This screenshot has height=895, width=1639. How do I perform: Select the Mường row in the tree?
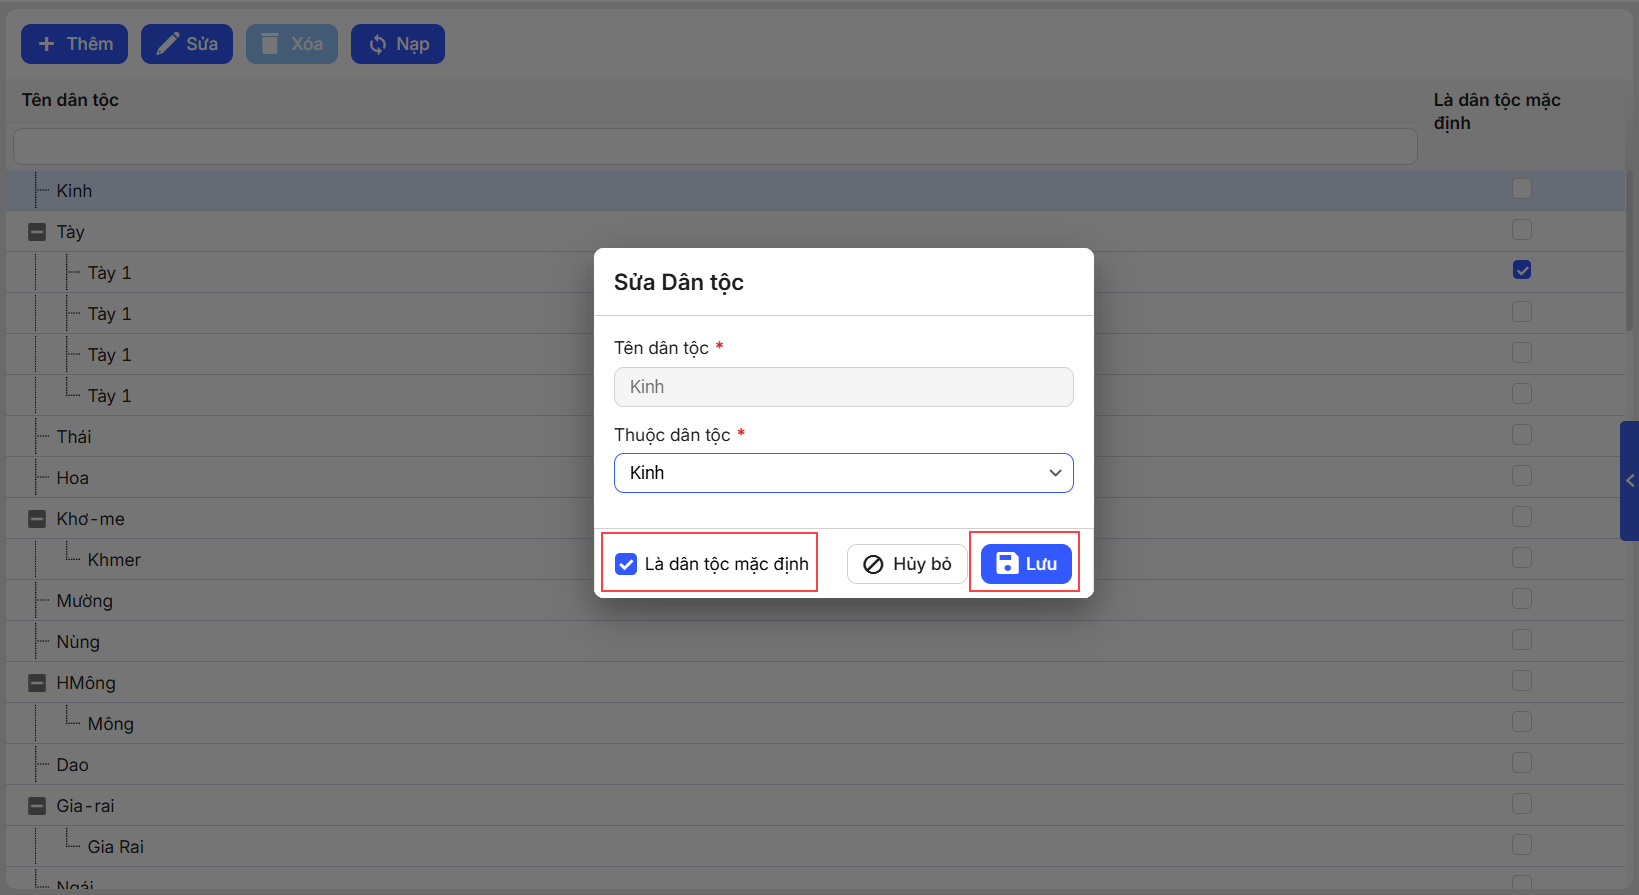[85, 601]
